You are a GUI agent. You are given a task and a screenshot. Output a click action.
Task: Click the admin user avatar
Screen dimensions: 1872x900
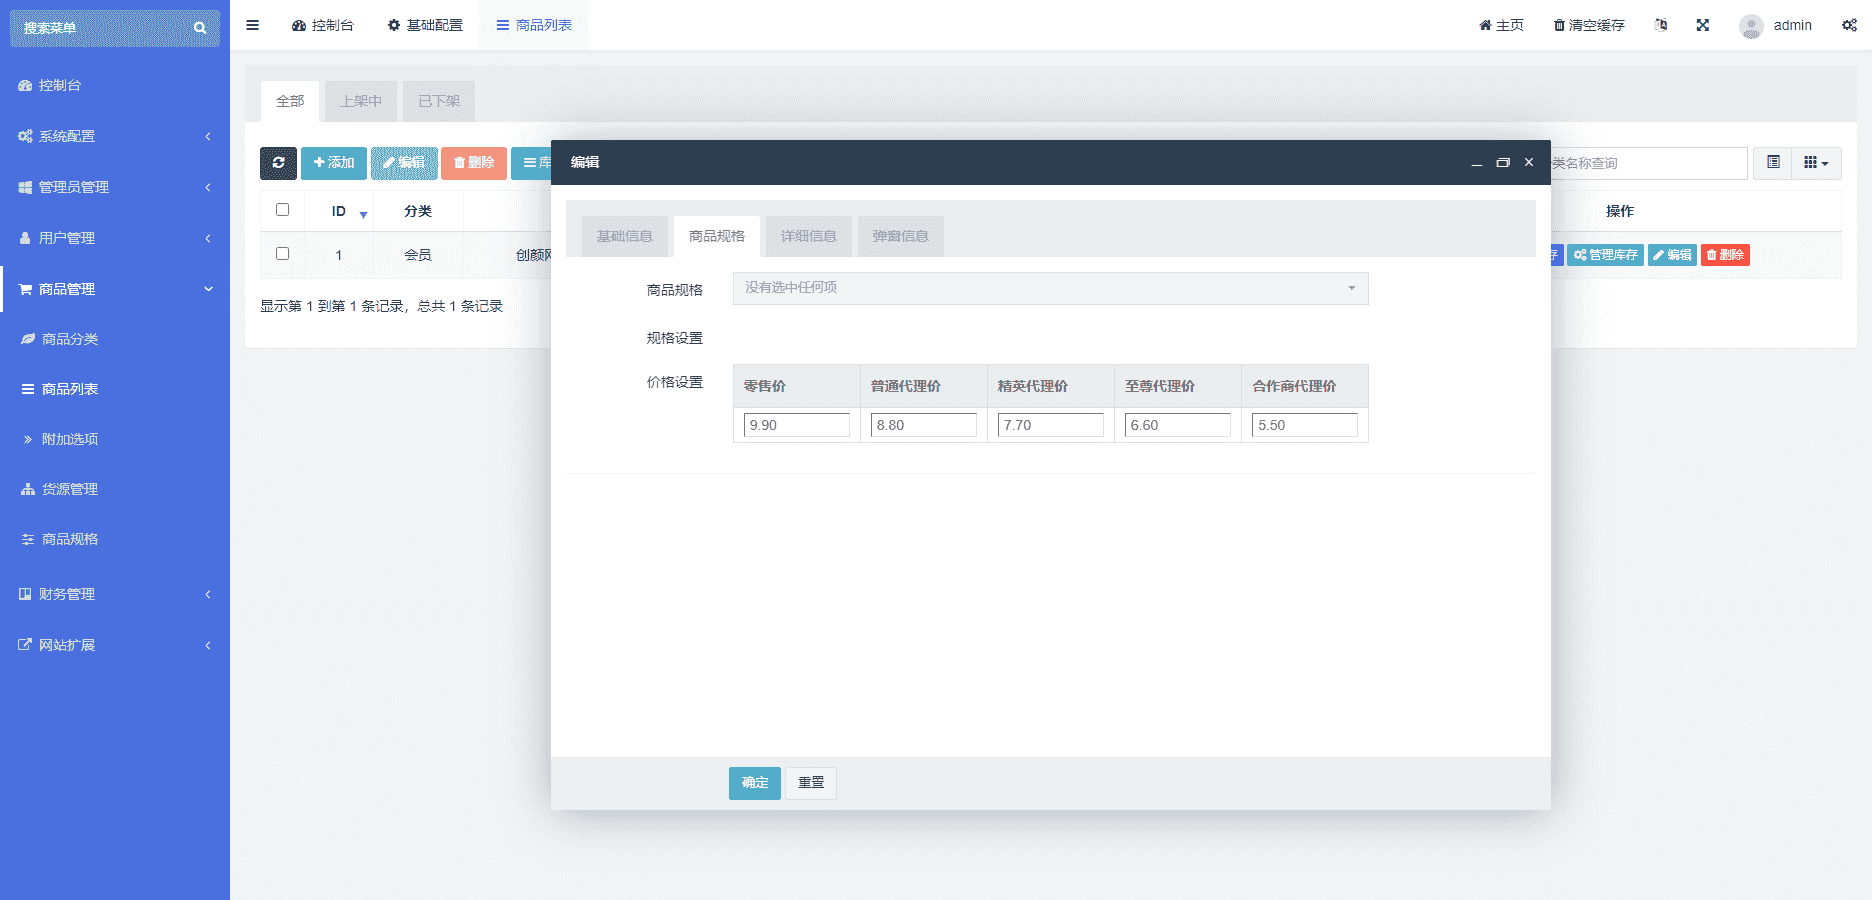coord(1750,26)
